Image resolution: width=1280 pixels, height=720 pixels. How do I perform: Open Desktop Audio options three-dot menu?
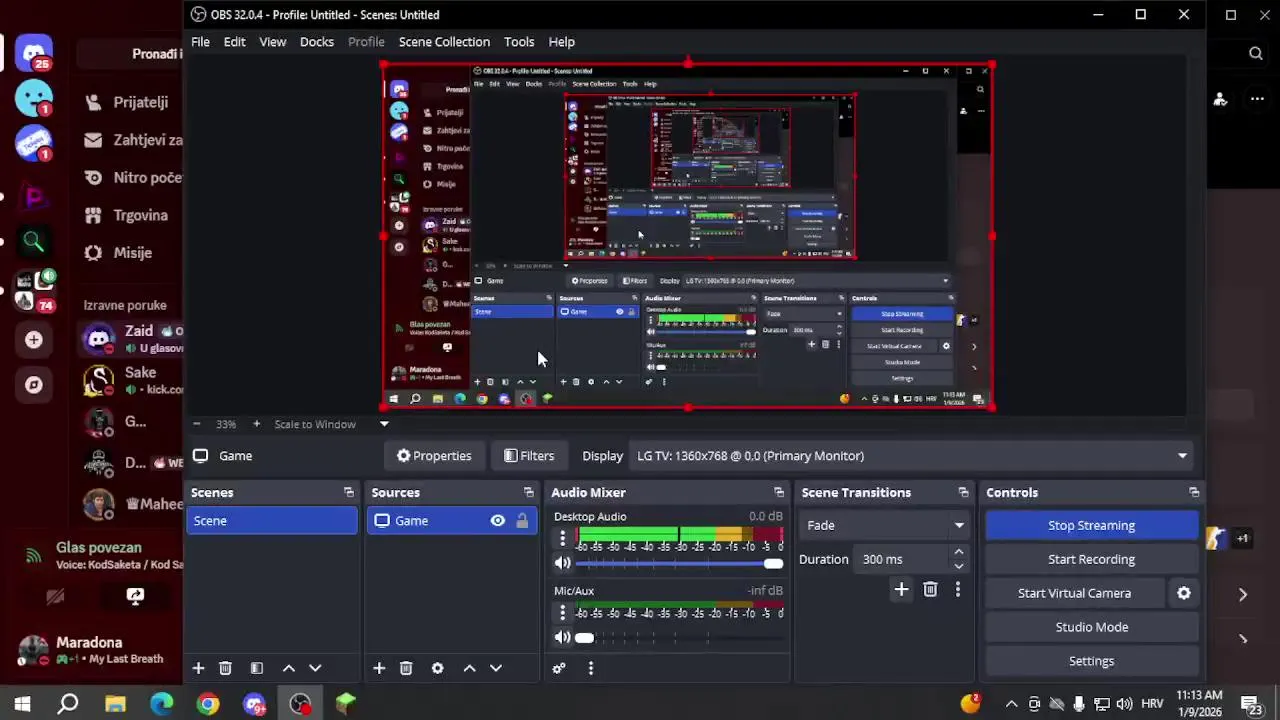click(x=562, y=539)
